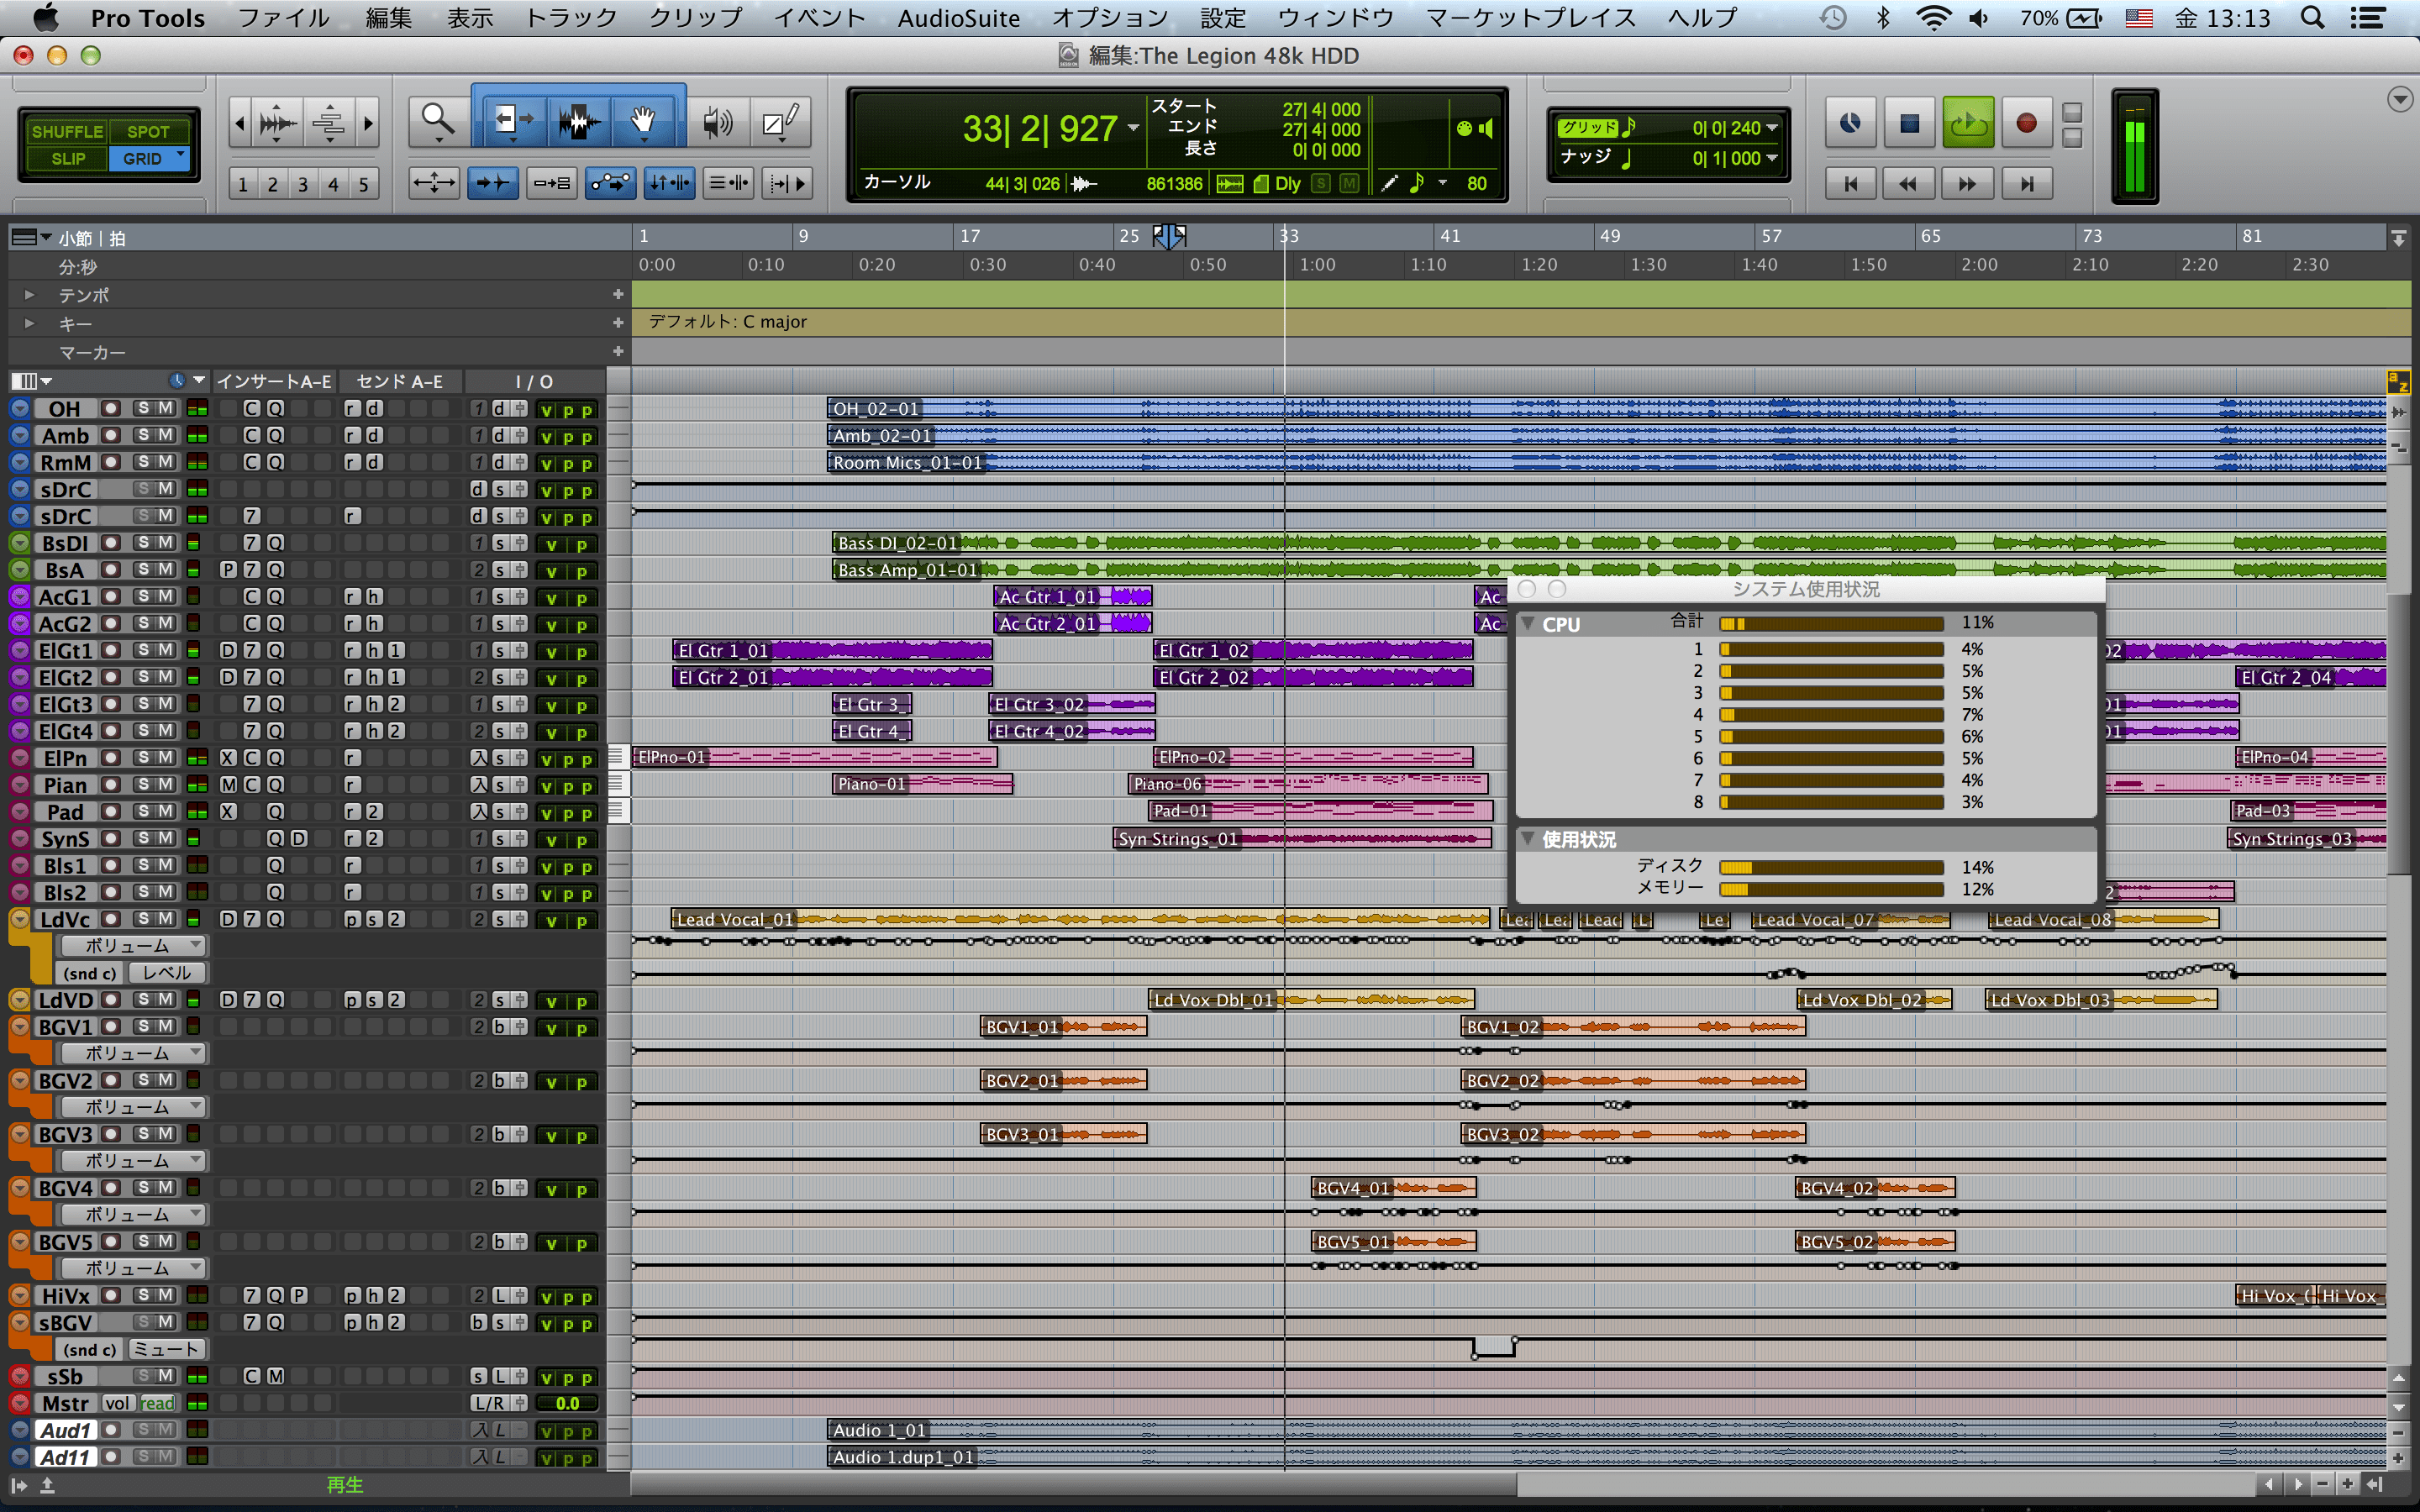Select the Grabber hand tool
Image resolution: width=2420 pixels, height=1512 pixels.
[643, 121]
